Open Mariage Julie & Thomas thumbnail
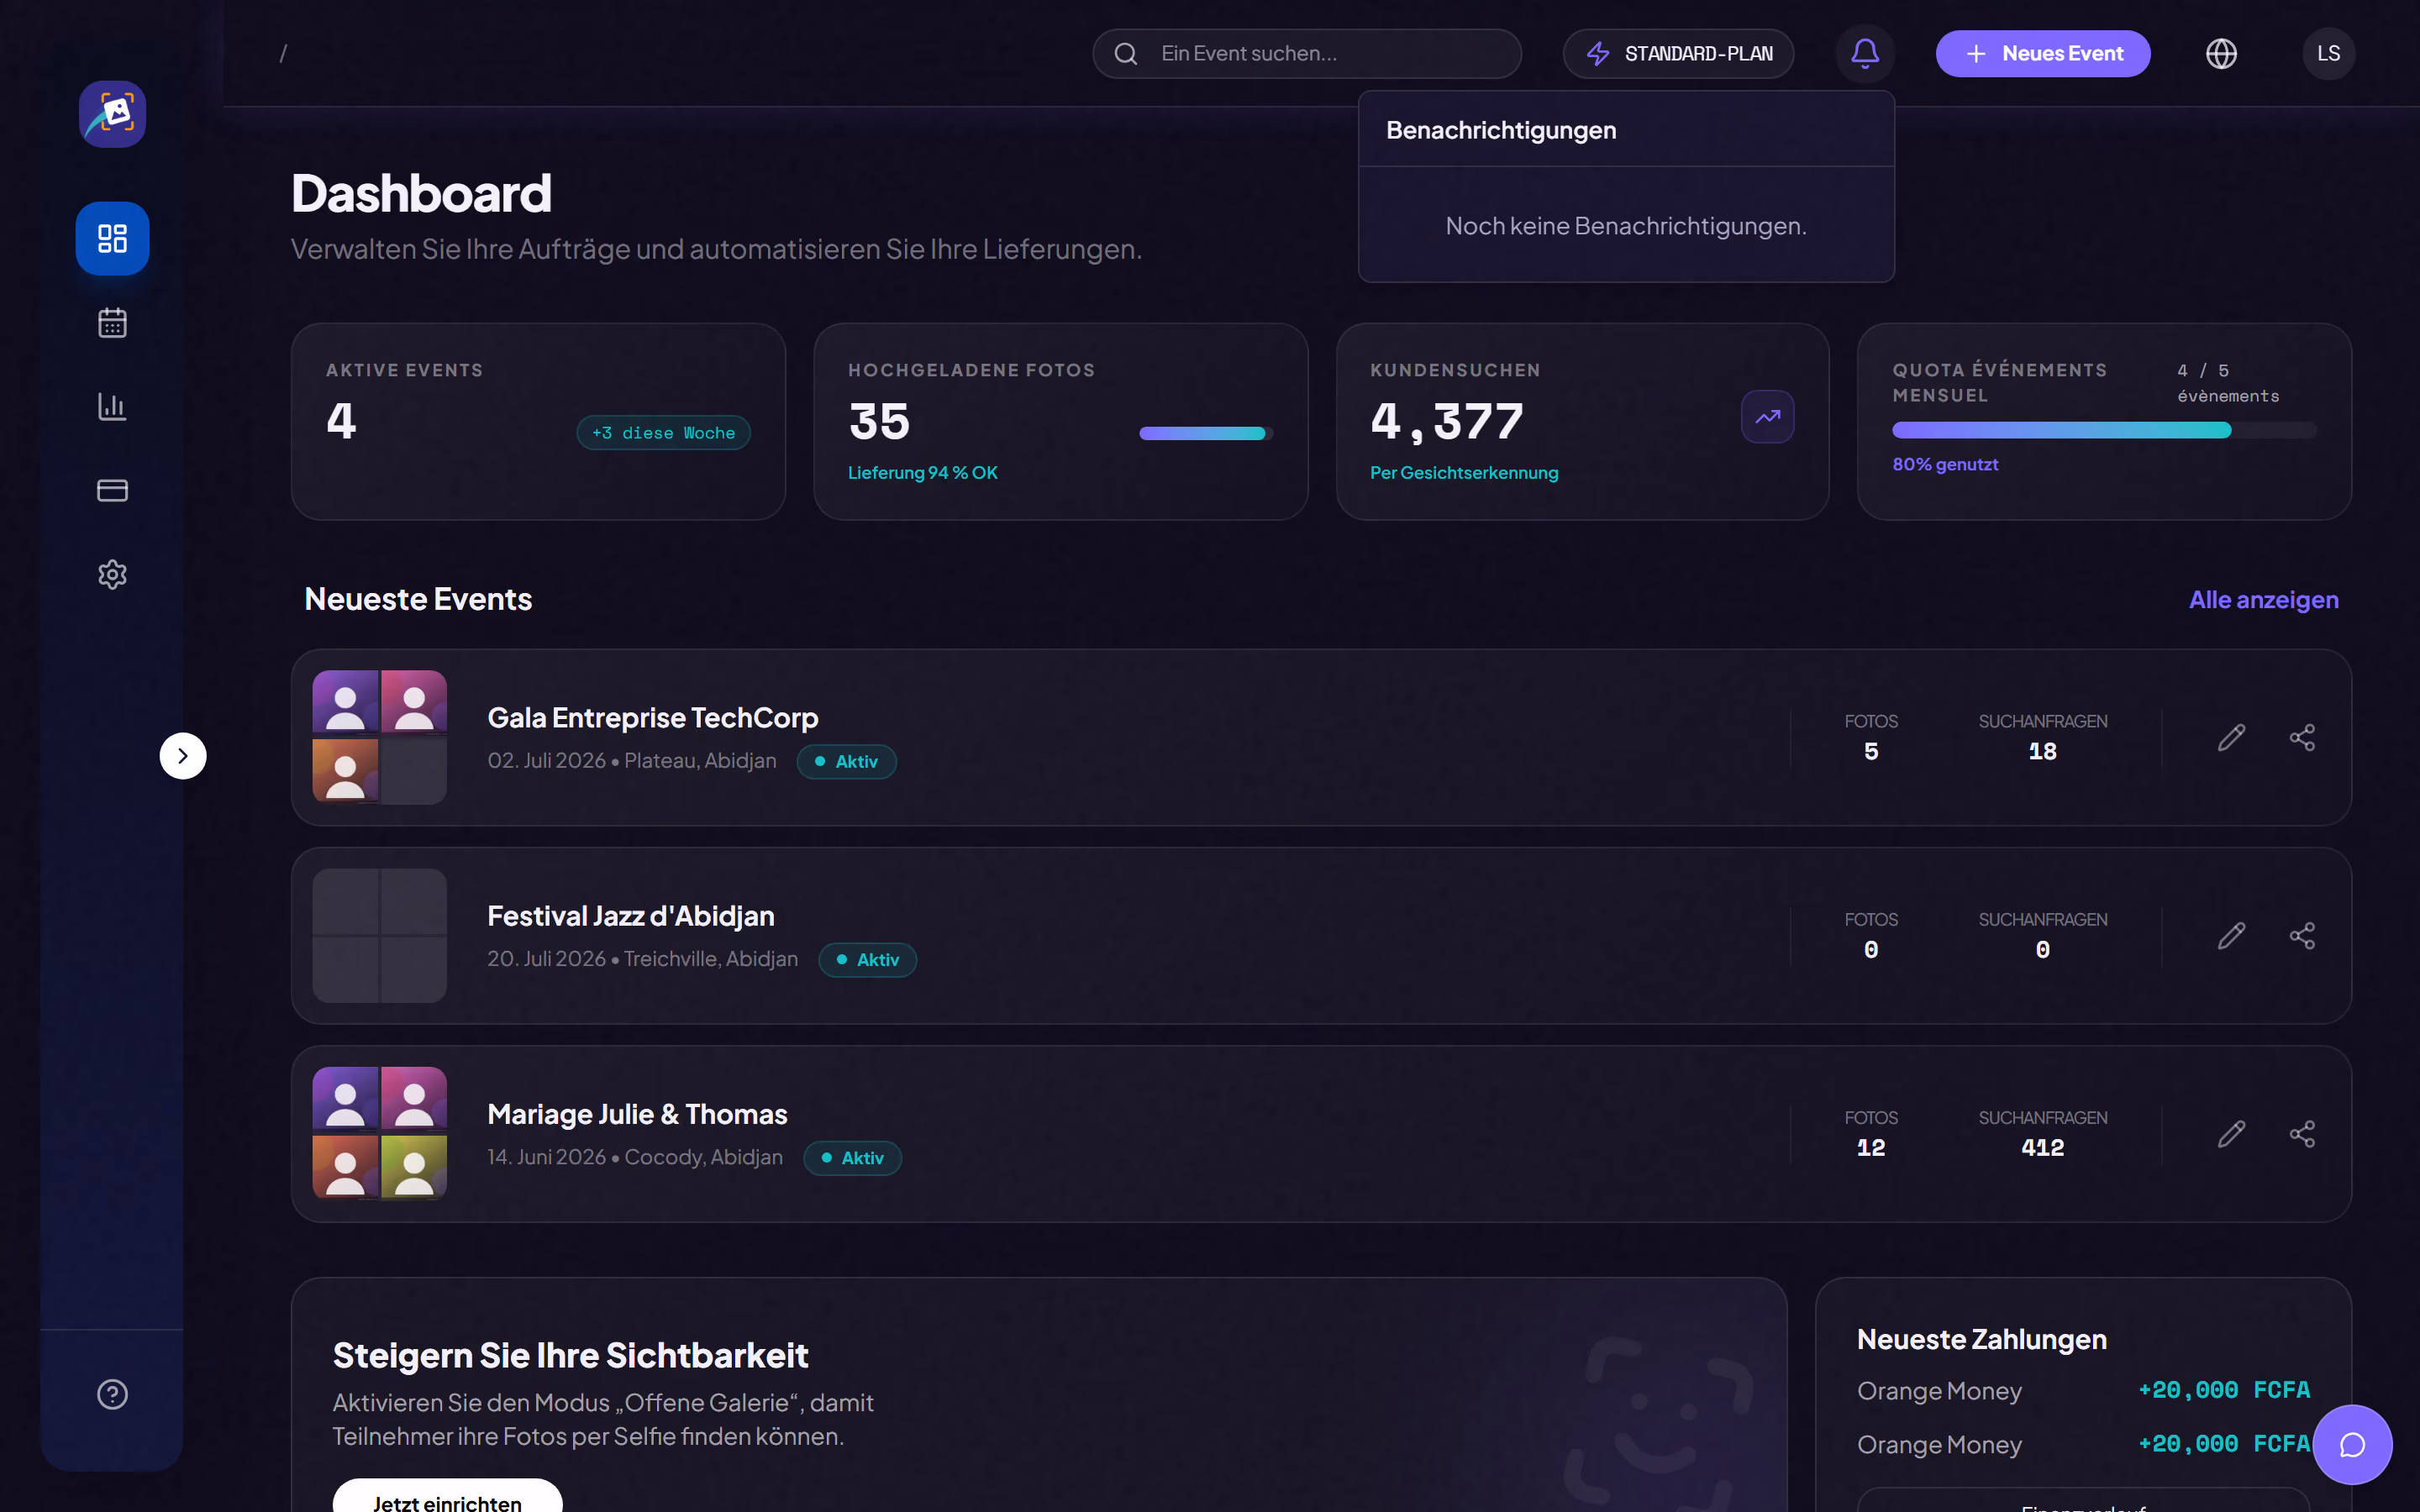 point(379,1133)
